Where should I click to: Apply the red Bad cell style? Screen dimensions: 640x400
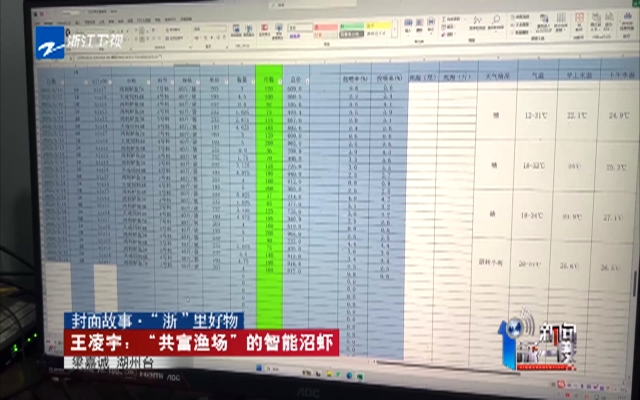326,27
